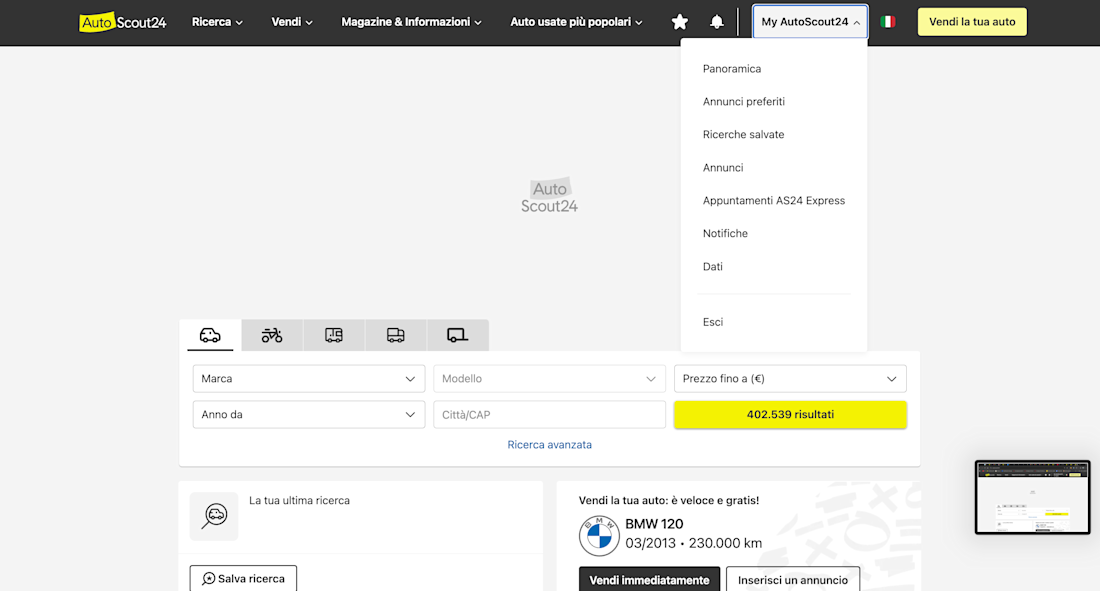Viewport: 1100px width, 591px height.
Task: Select the car vehicle type tab
Action: pos(210,335)
